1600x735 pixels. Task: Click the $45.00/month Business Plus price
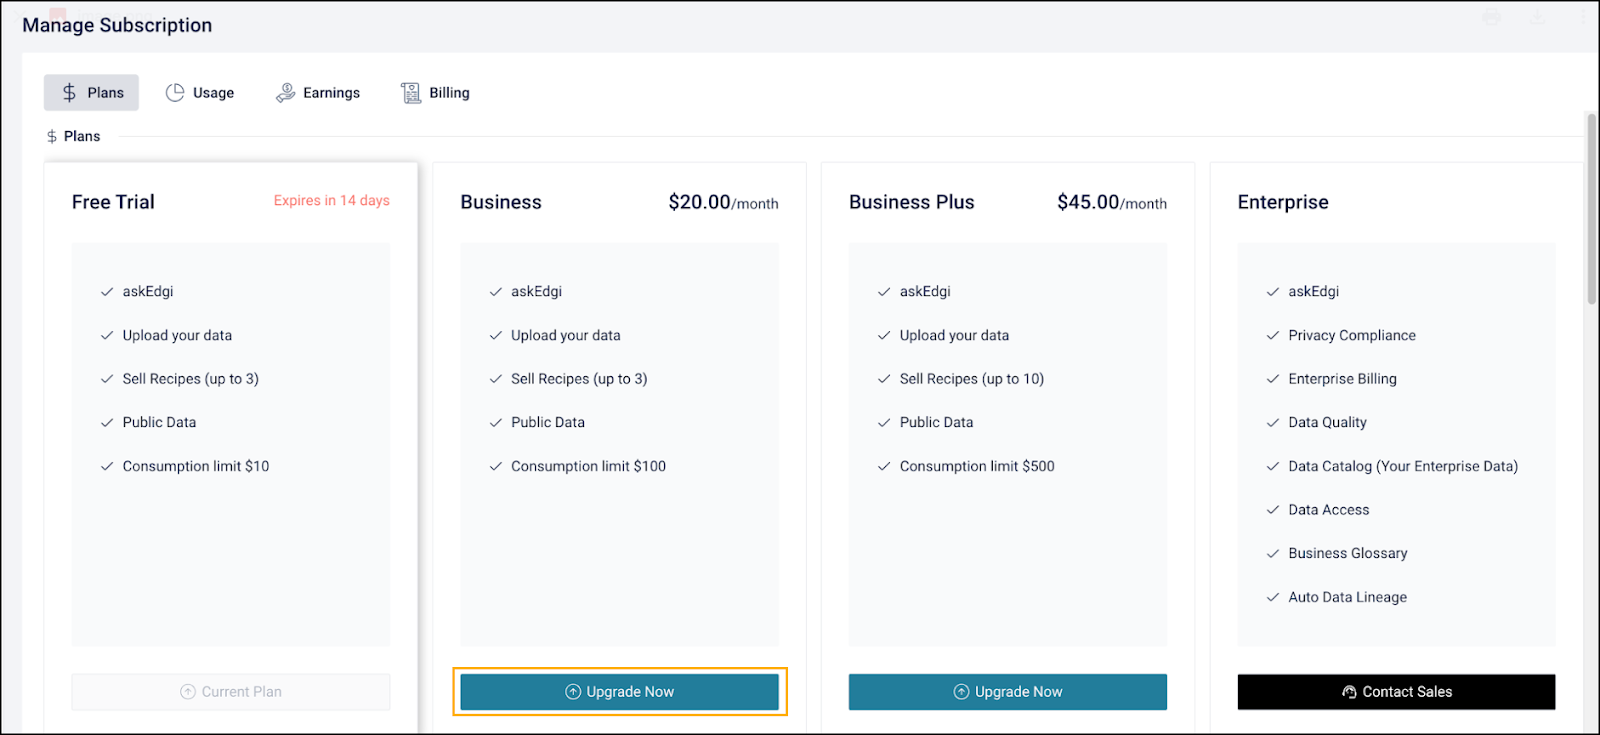1111,203
